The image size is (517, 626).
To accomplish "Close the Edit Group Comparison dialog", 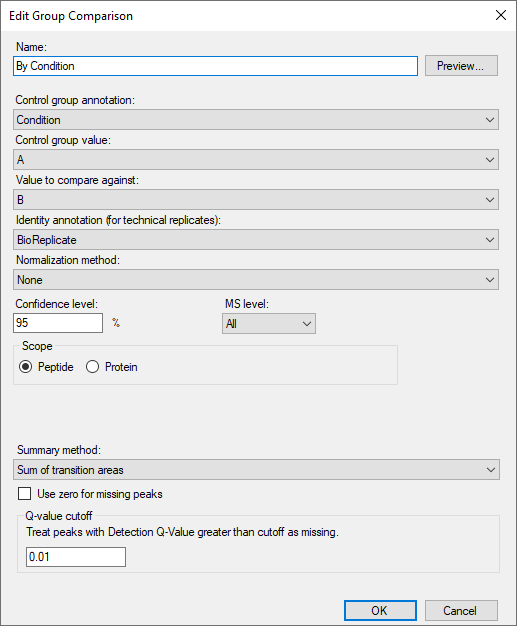I will pos(501,15).
